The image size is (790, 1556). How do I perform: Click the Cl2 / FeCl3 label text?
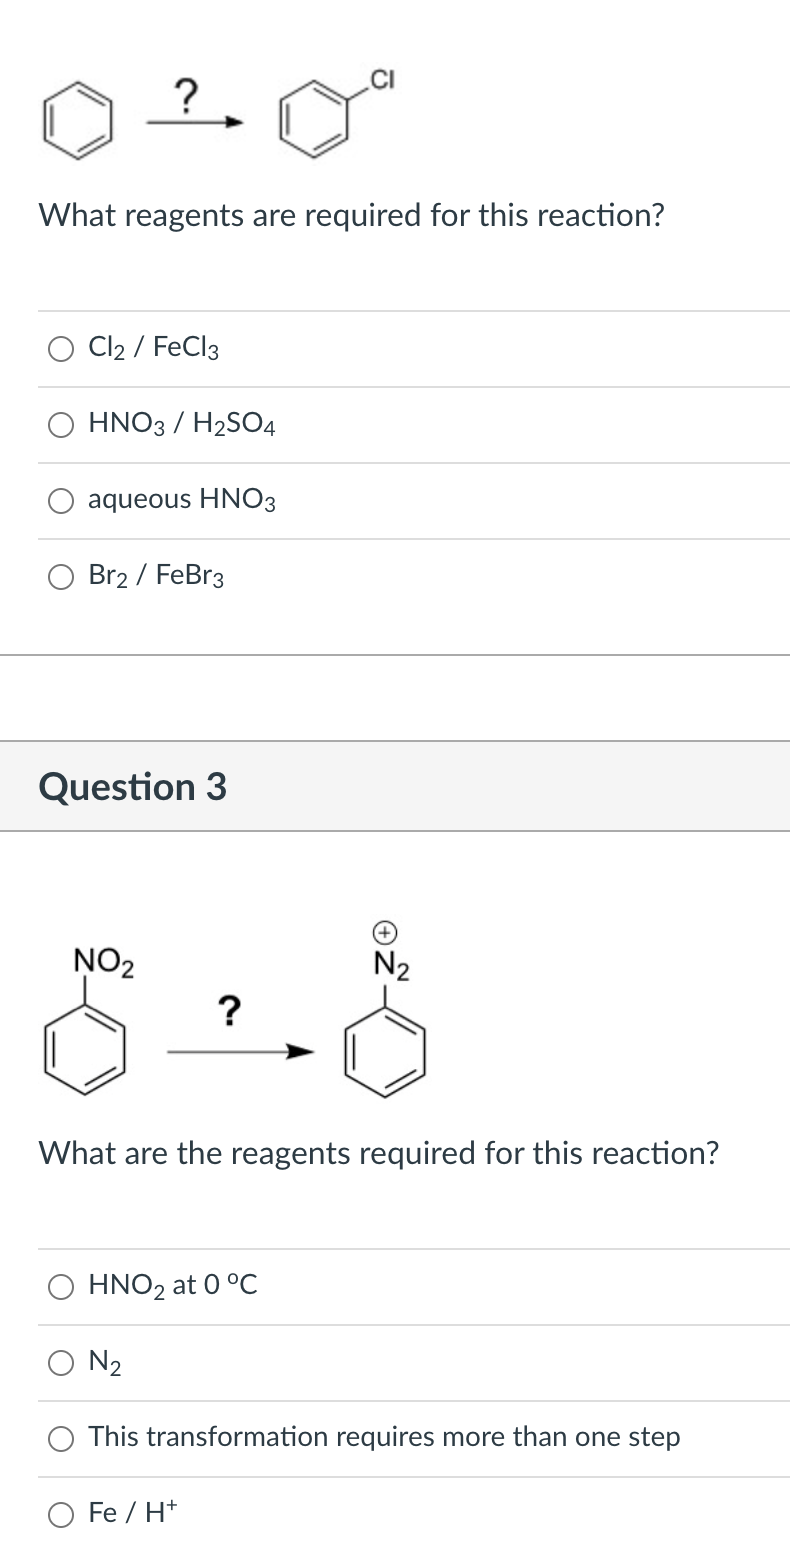tap(154, 349)
